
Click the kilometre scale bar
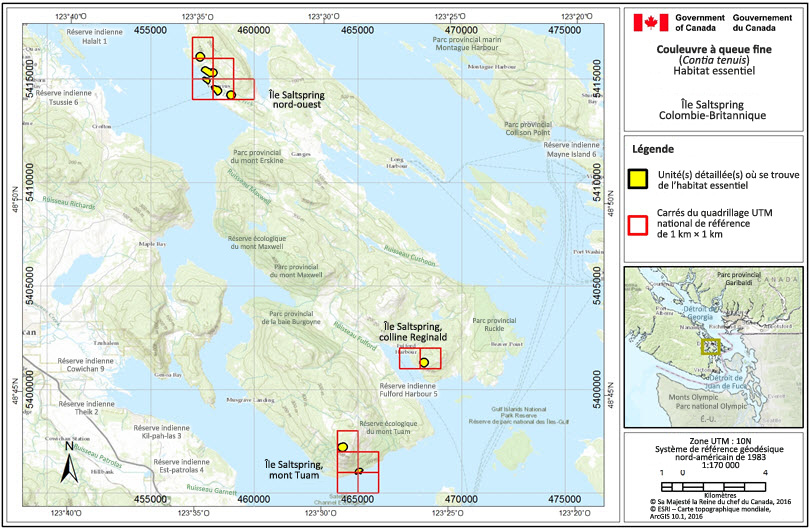(x=711, y=483)
